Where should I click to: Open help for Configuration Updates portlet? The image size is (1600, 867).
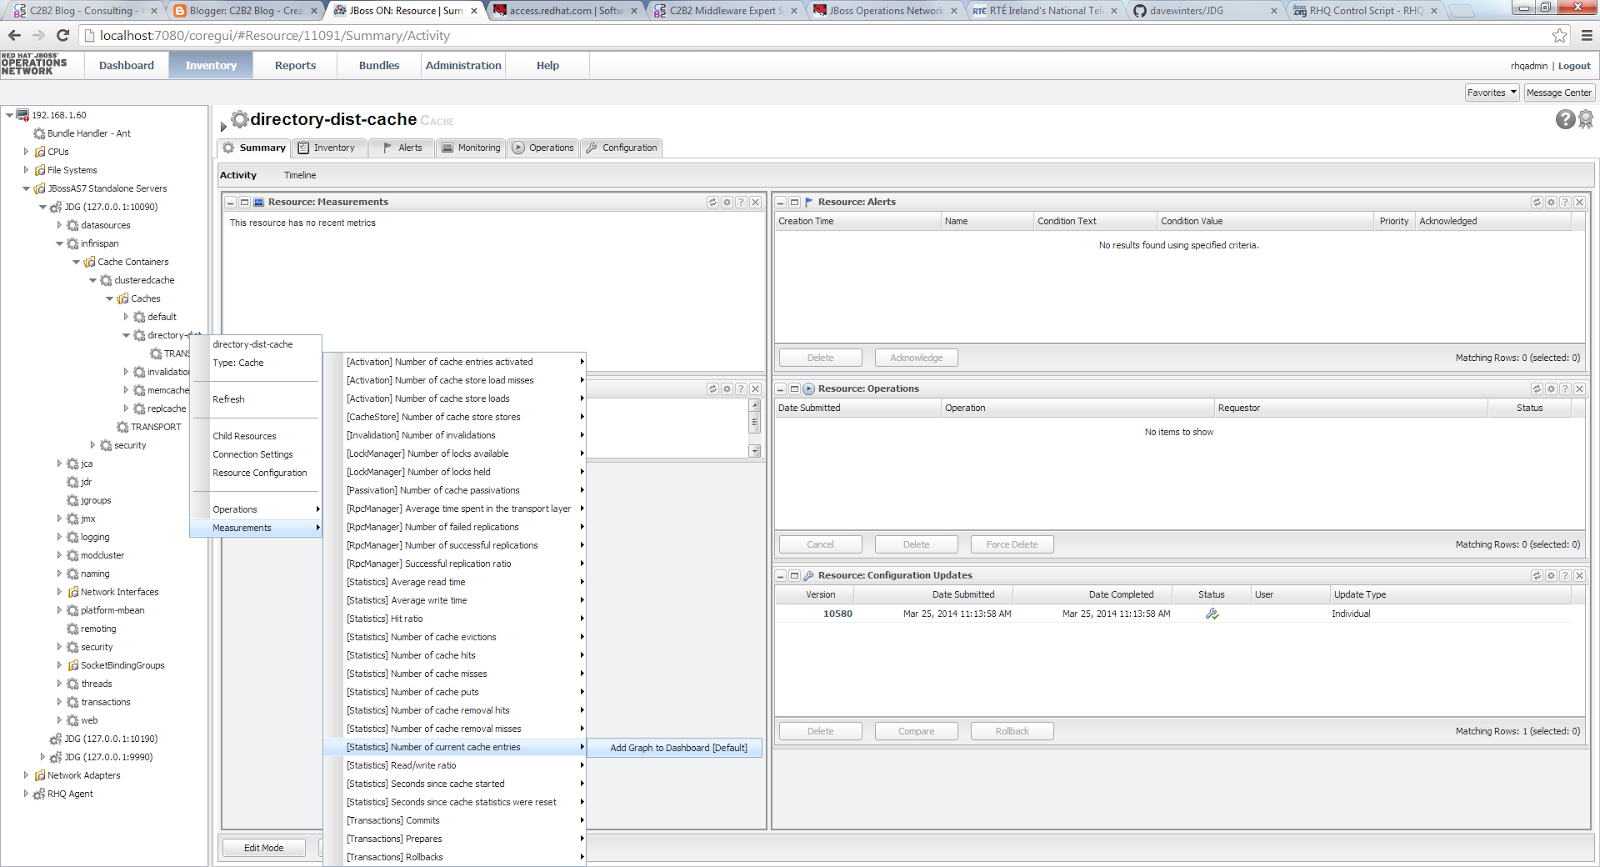[1565, 576]
